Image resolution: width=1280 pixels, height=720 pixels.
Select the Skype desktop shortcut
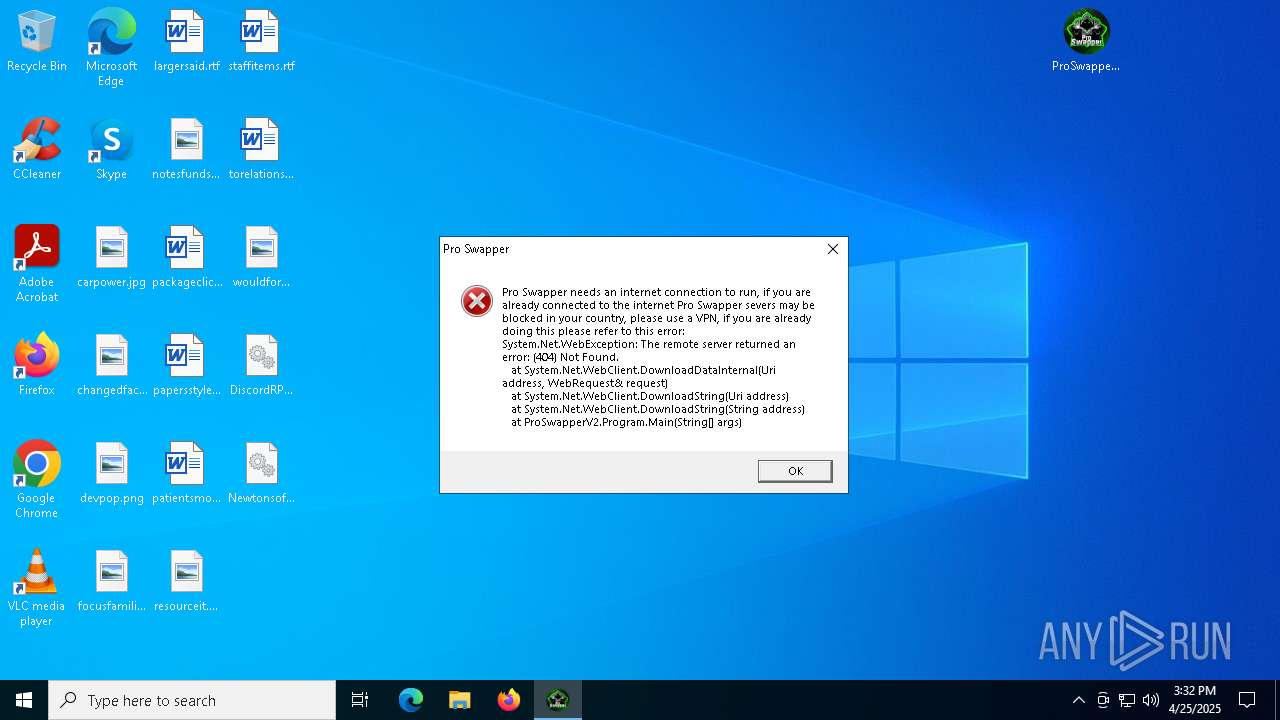point(111,149)
